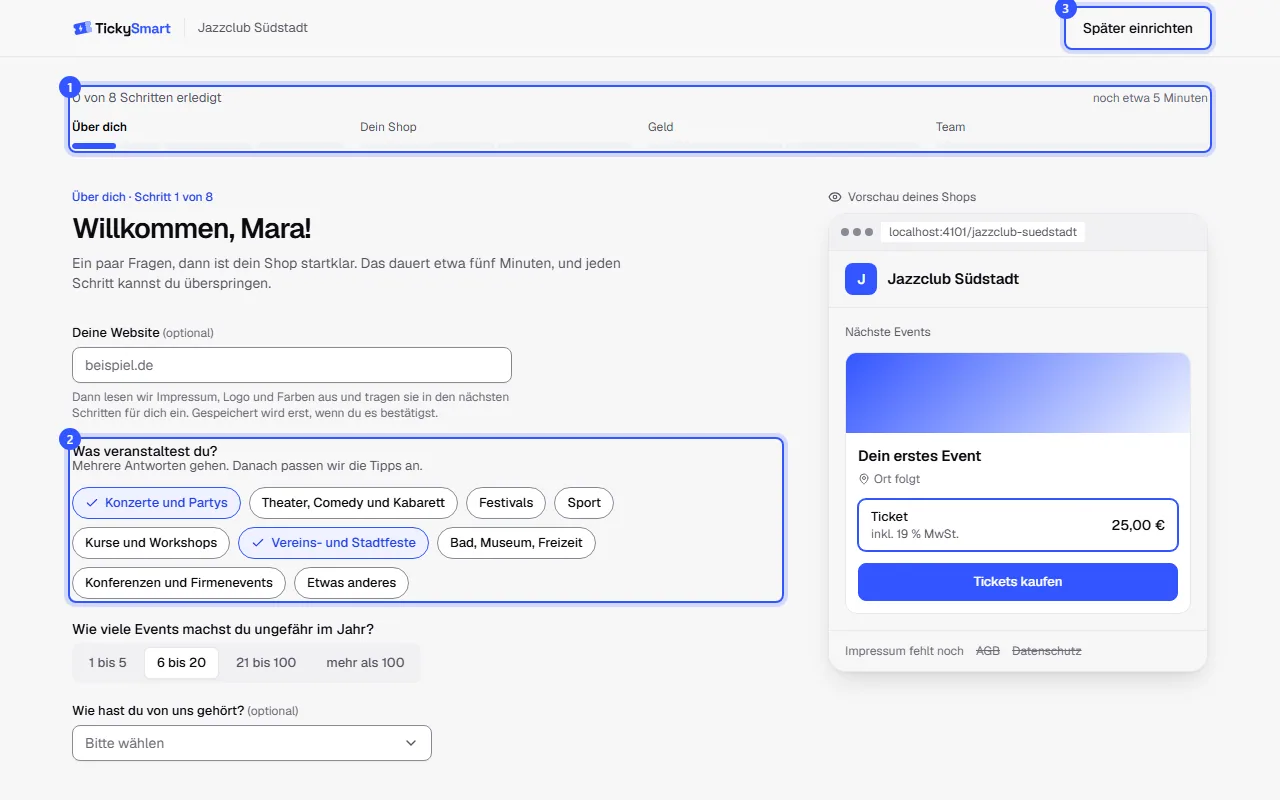Click the TickySmart ticket logo icon
This screenshot has height=800, width=1280.
coord(82,28)
